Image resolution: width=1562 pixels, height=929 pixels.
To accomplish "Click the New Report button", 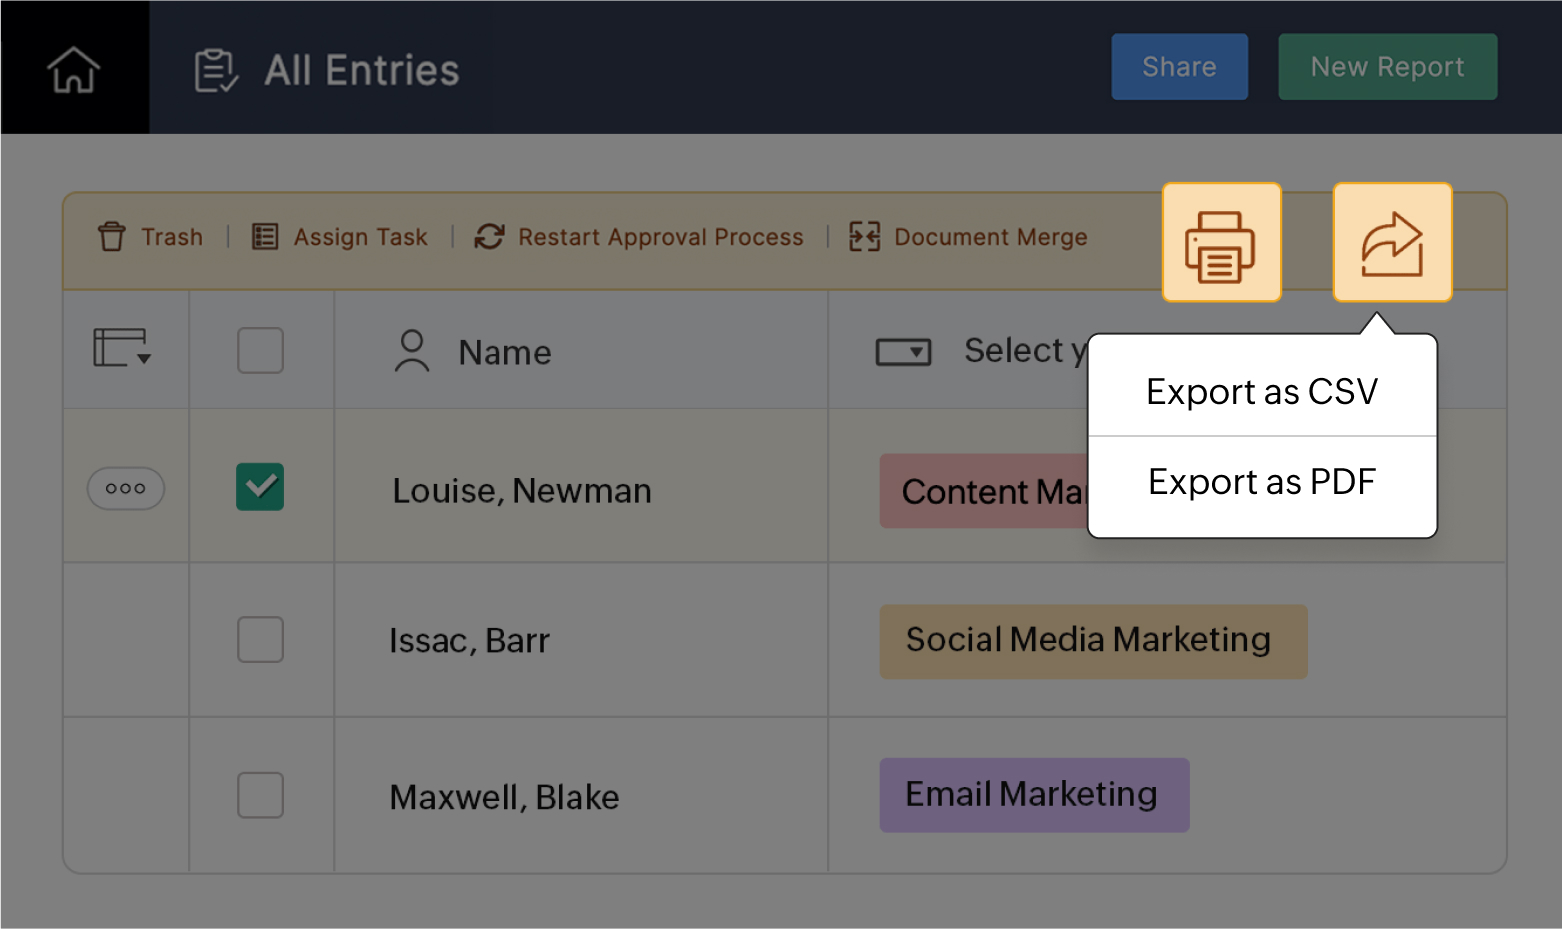I will click(1387, 67).
